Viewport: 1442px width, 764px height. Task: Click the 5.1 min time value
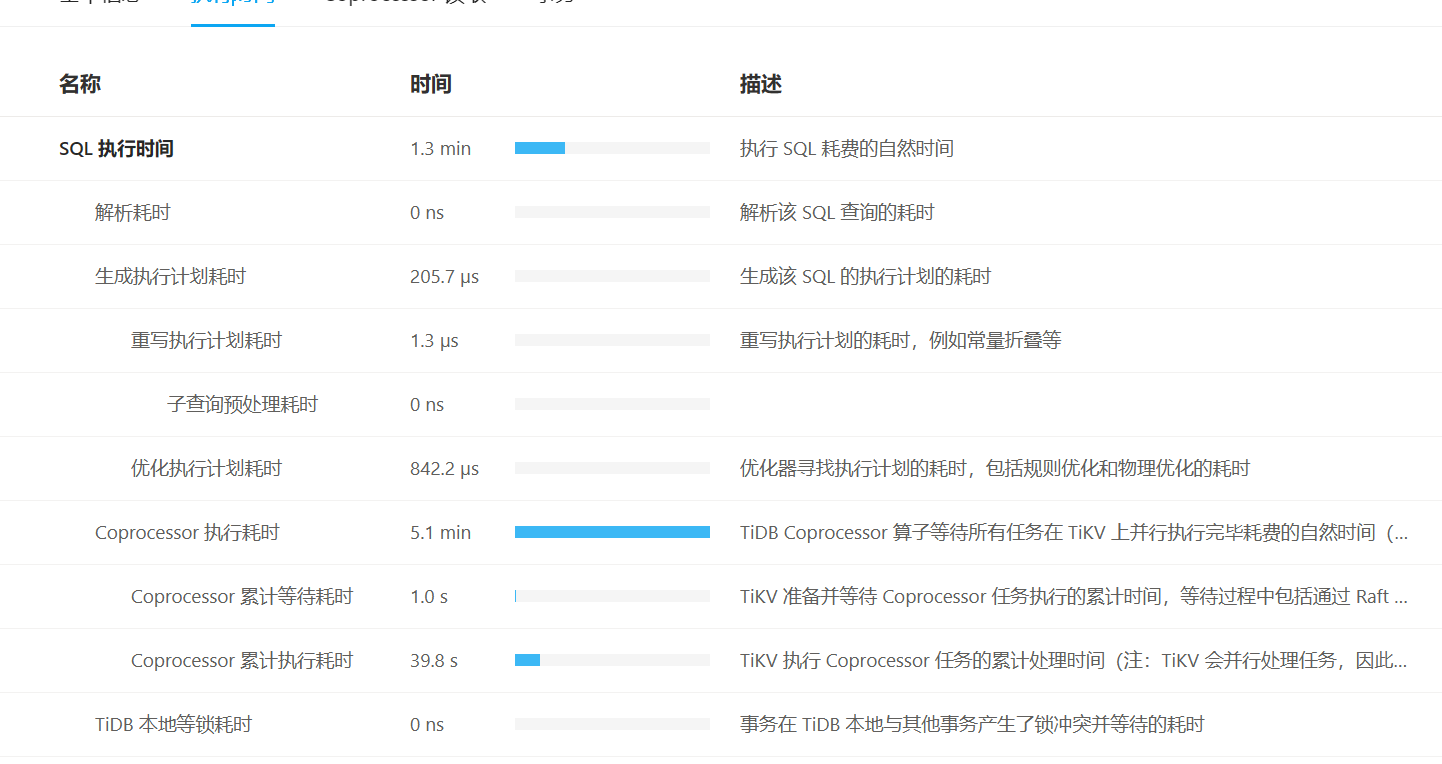440,533
